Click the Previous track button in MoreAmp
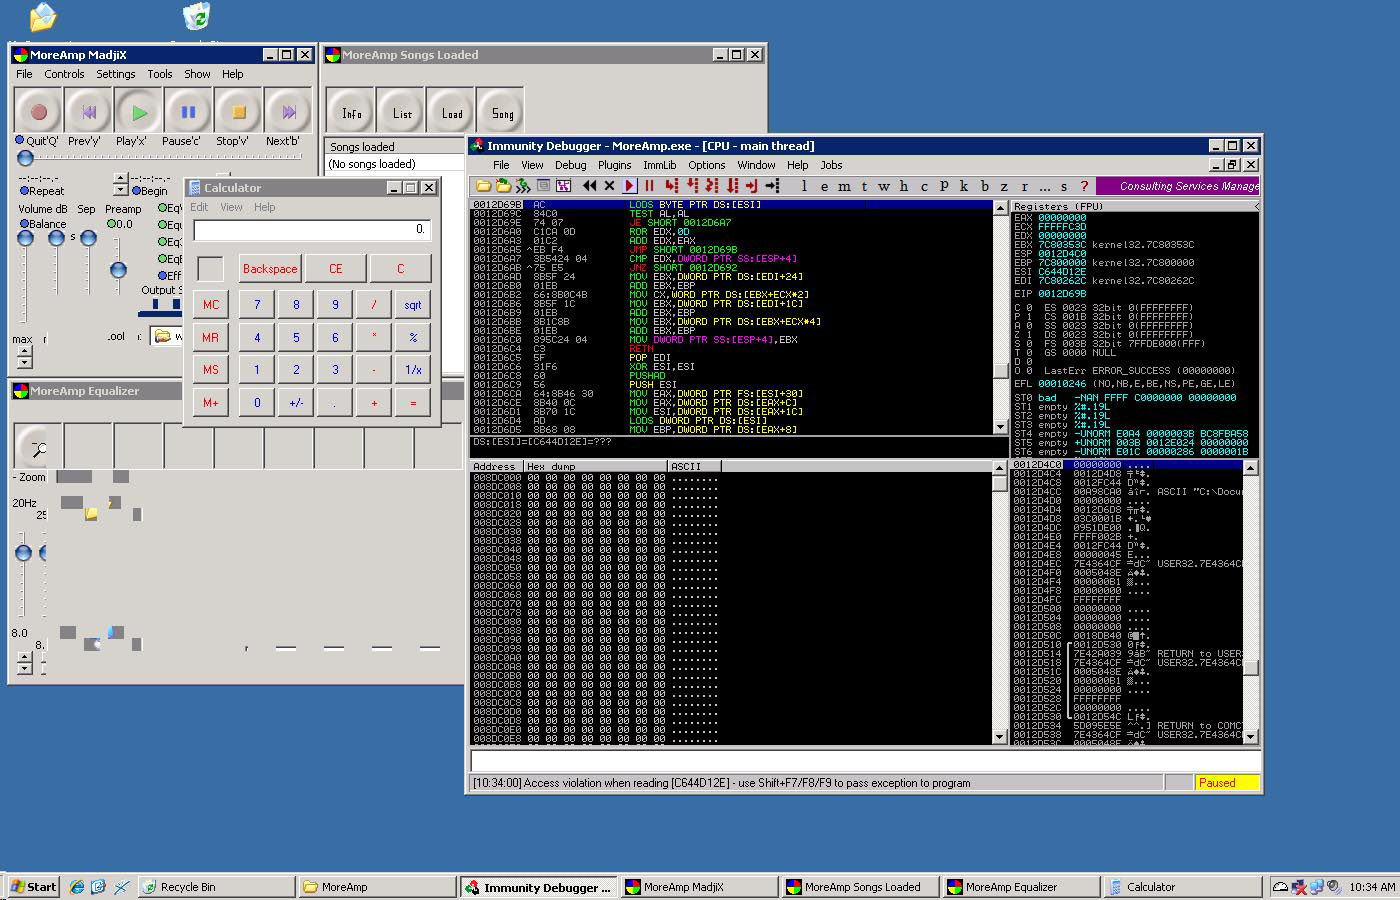1400x900 pixels. coord(89,112)
